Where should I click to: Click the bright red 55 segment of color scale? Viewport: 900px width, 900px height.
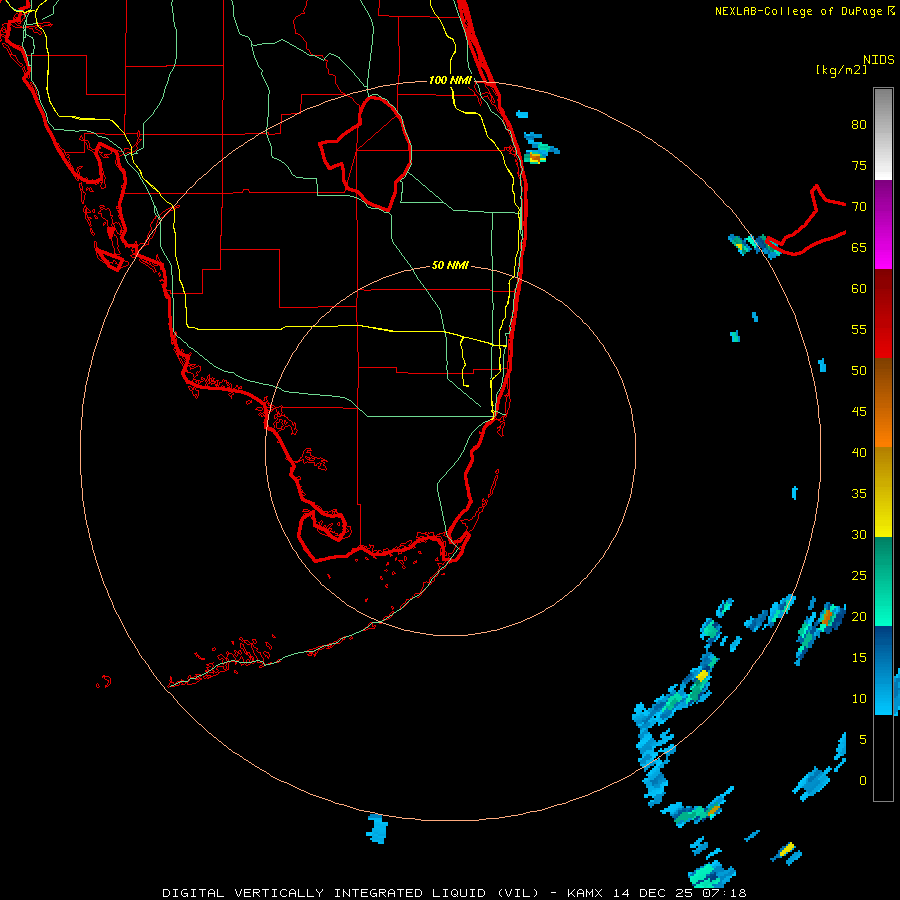[x=883, y=336]
